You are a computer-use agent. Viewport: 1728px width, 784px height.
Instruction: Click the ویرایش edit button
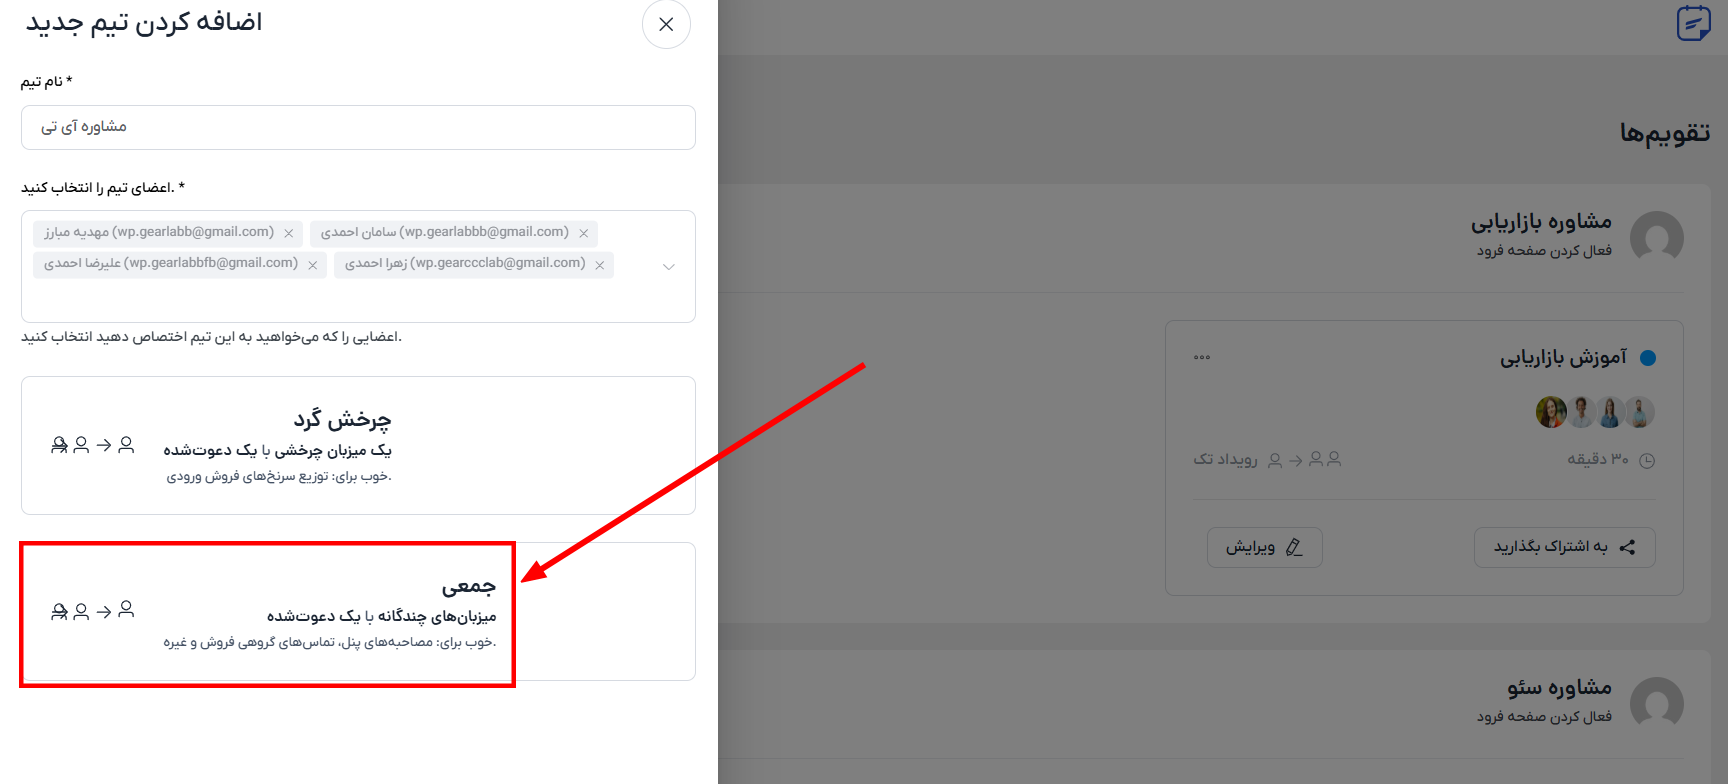(1264, 547)
